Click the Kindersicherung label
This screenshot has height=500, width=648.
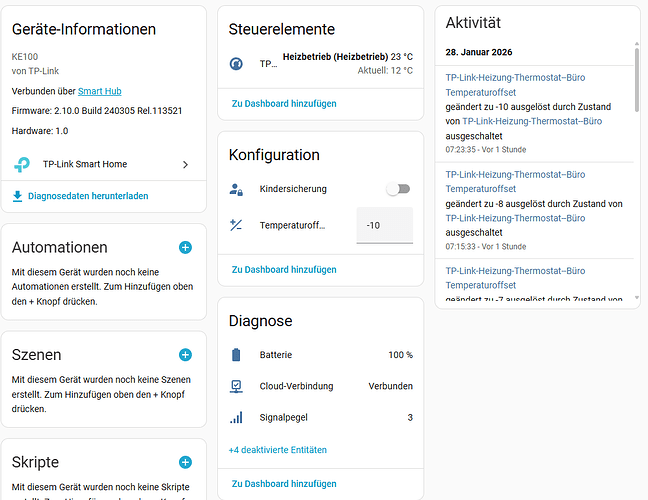(293, 189)
